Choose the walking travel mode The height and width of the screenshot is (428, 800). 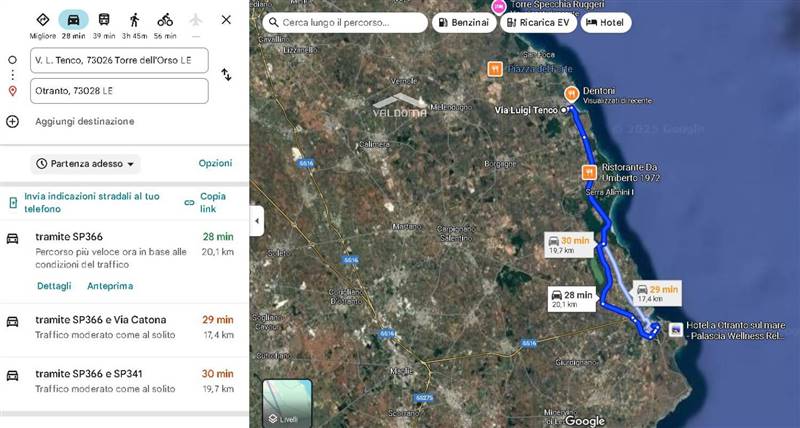click(134, 21)
